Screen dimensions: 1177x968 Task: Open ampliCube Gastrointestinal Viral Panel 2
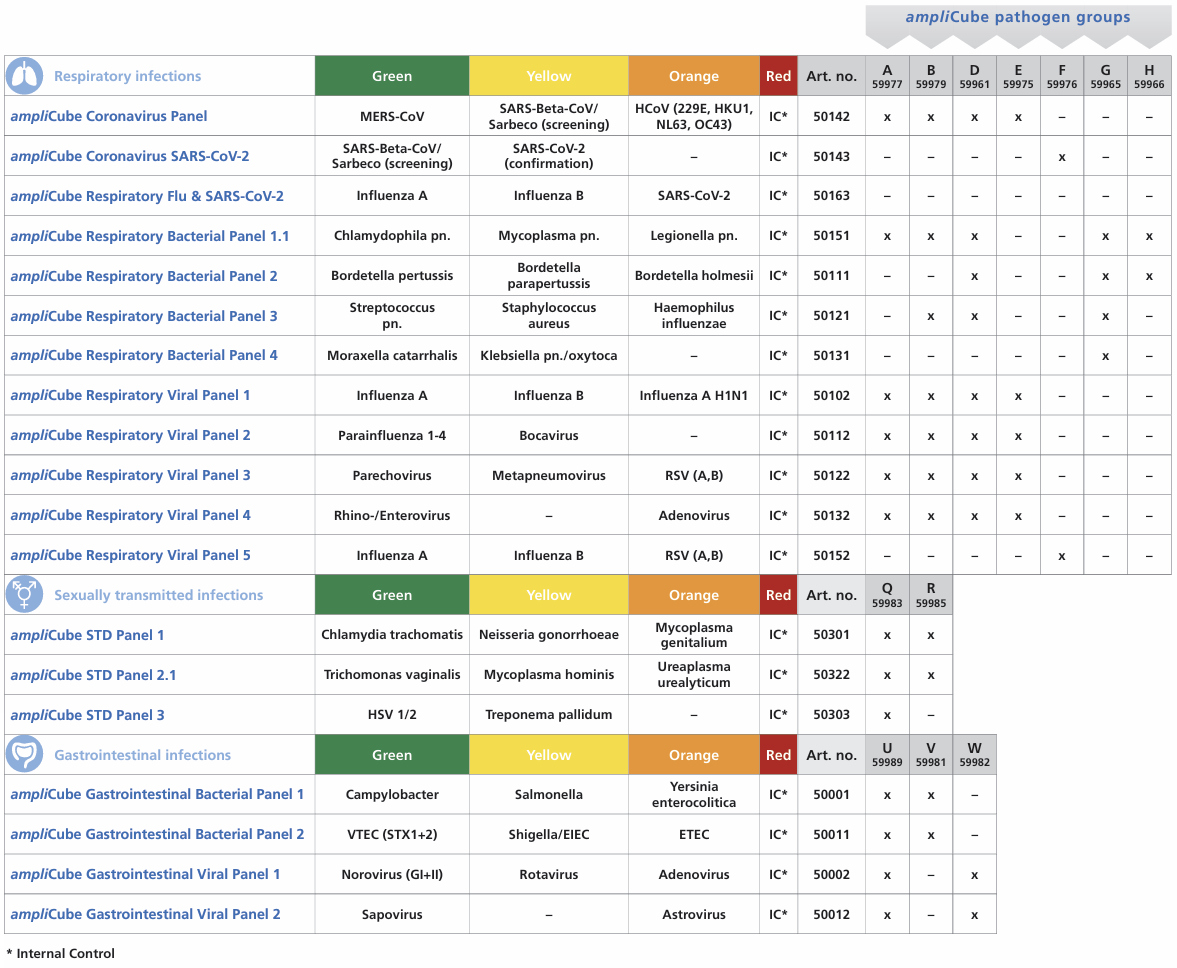tap(145, 914)
